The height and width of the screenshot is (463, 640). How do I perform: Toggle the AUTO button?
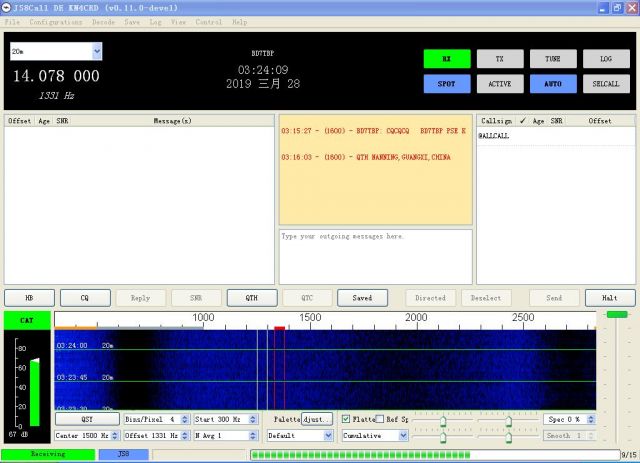[x=553, y=84]
